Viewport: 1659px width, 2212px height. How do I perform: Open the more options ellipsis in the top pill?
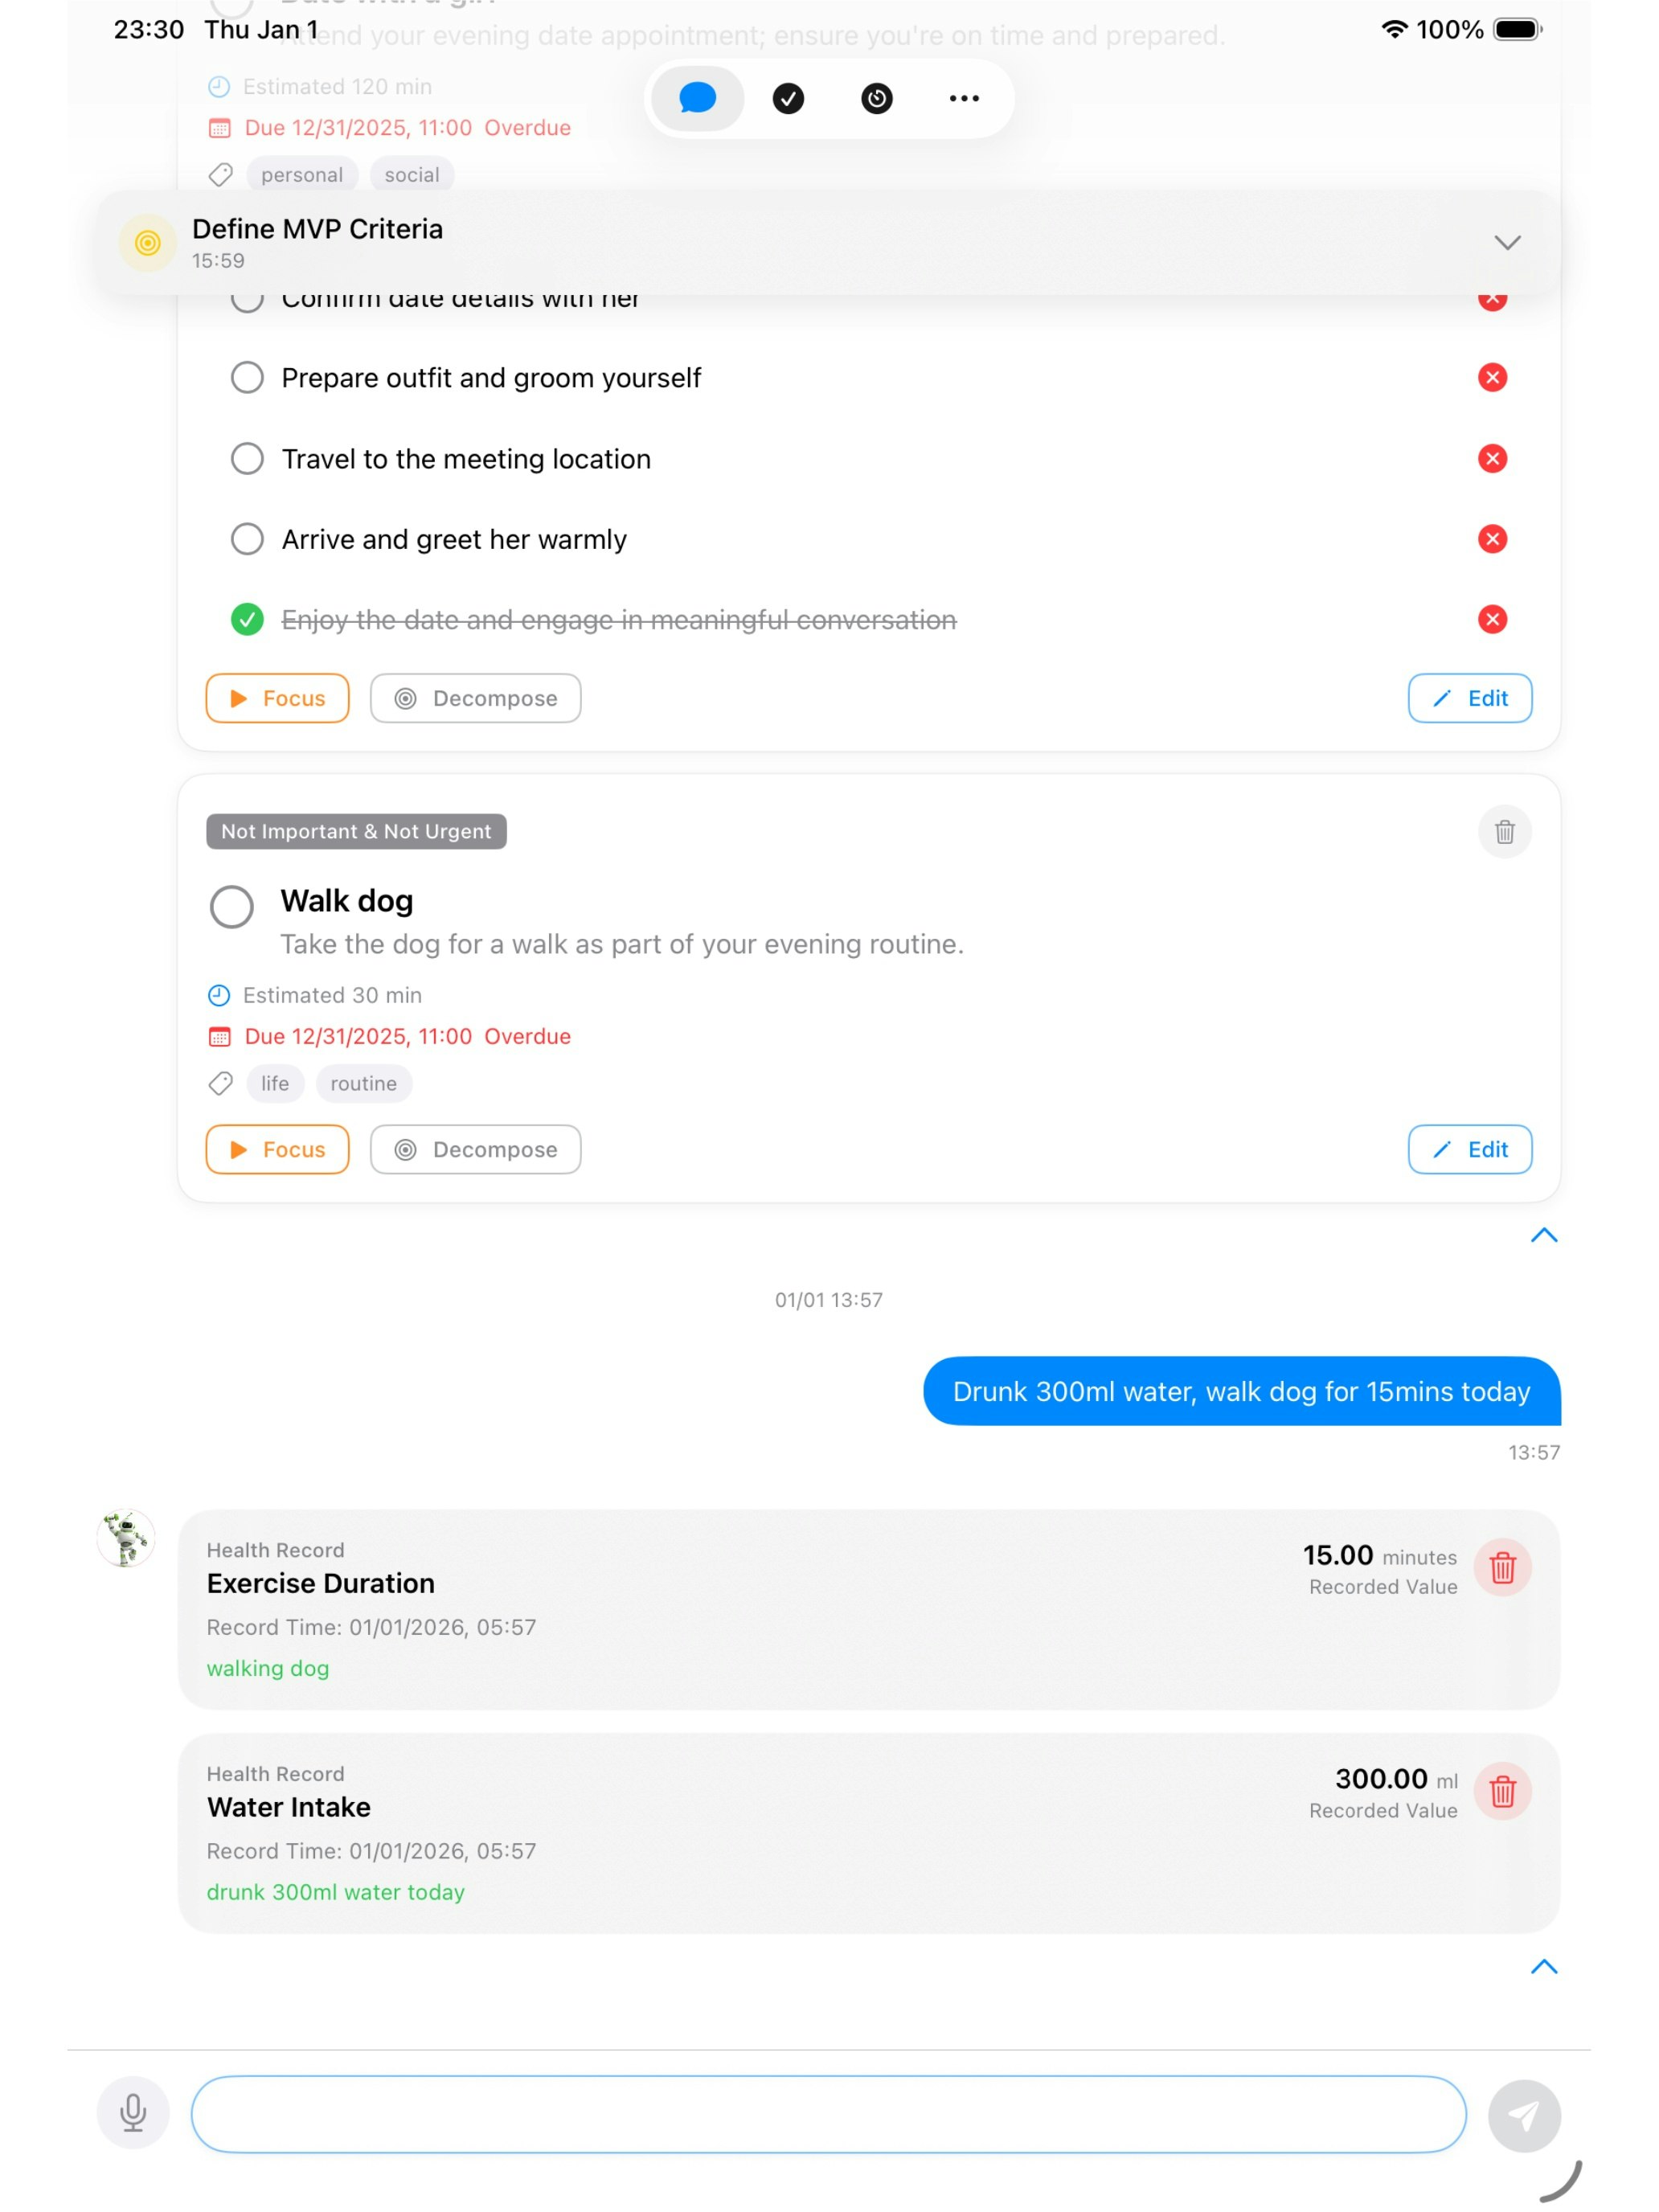(x=962, y=98)
